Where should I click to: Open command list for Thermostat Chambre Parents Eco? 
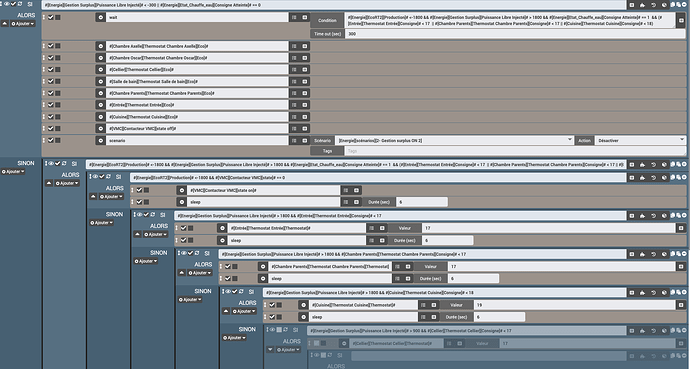[x=294, y=93]
